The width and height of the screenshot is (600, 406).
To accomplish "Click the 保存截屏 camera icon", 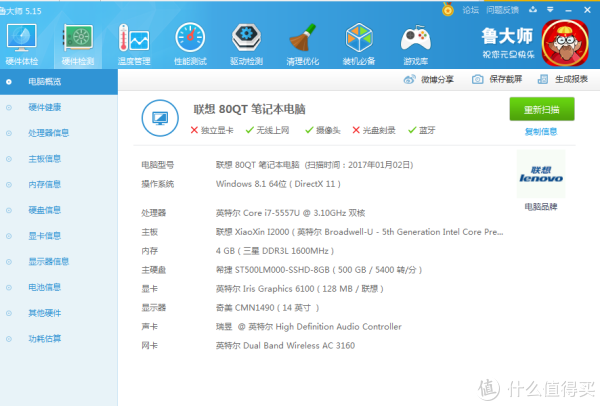I will (x=477, y=80).
